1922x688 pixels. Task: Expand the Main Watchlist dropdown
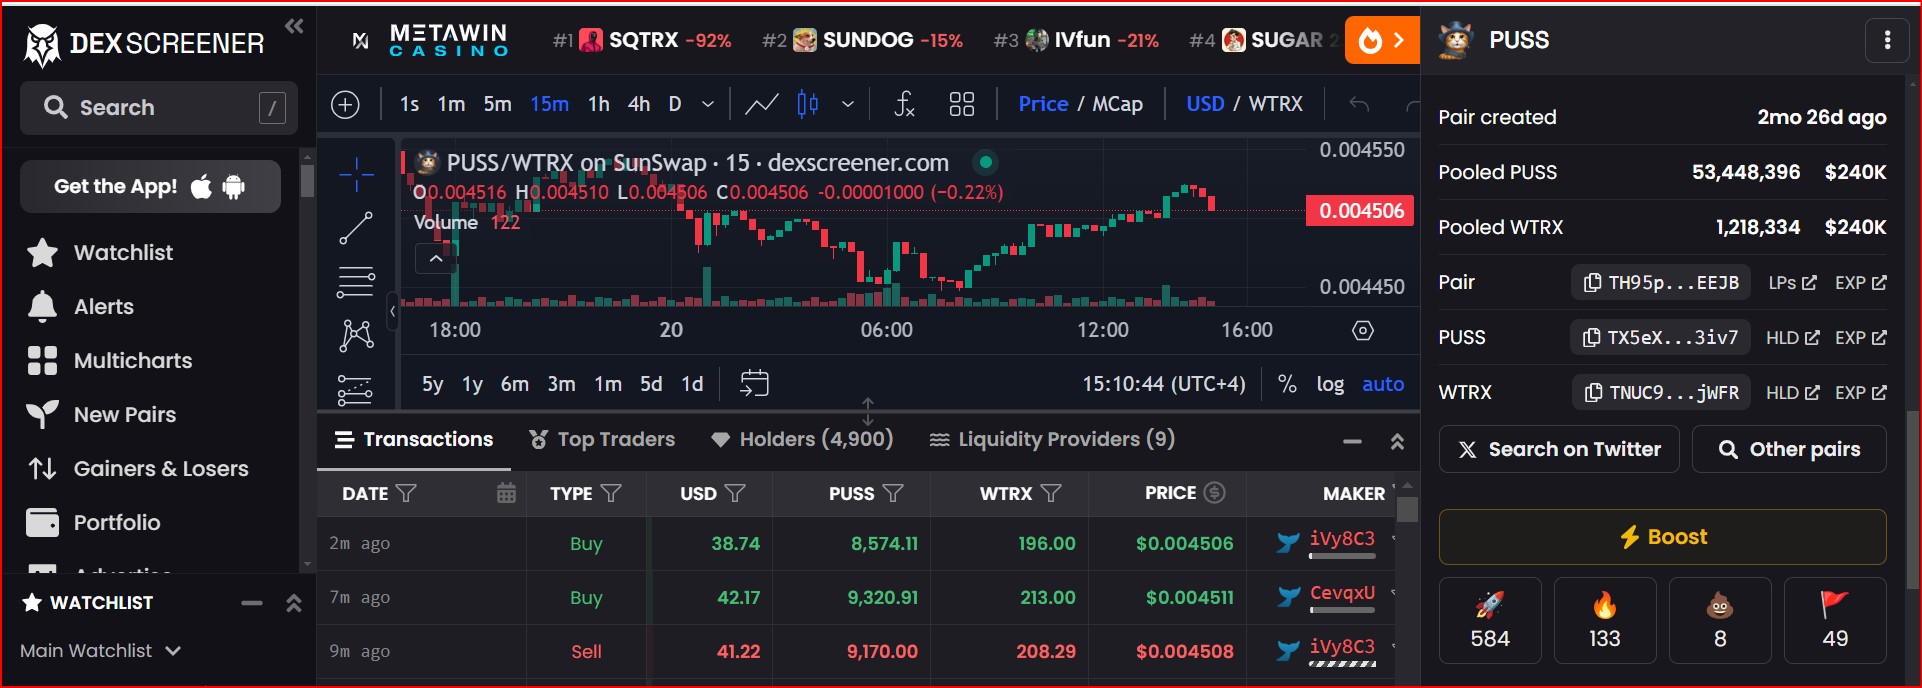(x=101, y=651)
